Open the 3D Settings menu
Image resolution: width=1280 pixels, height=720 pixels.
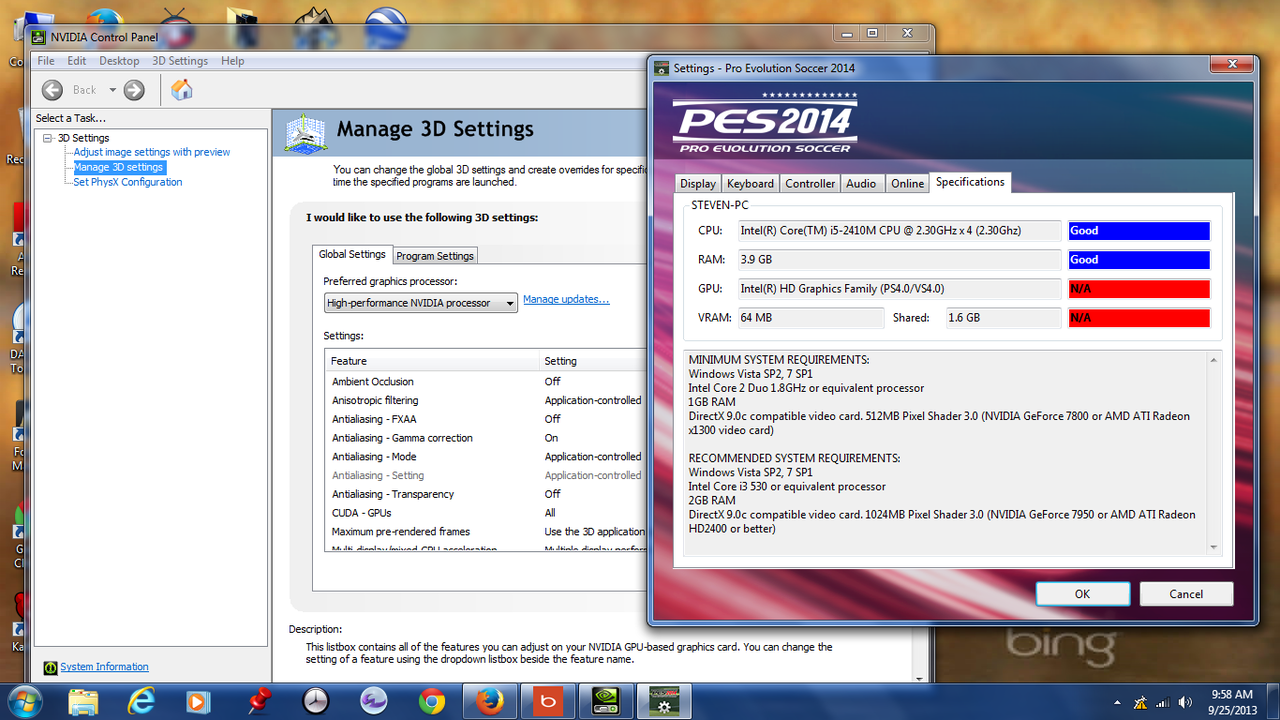[x=180, y=61]
